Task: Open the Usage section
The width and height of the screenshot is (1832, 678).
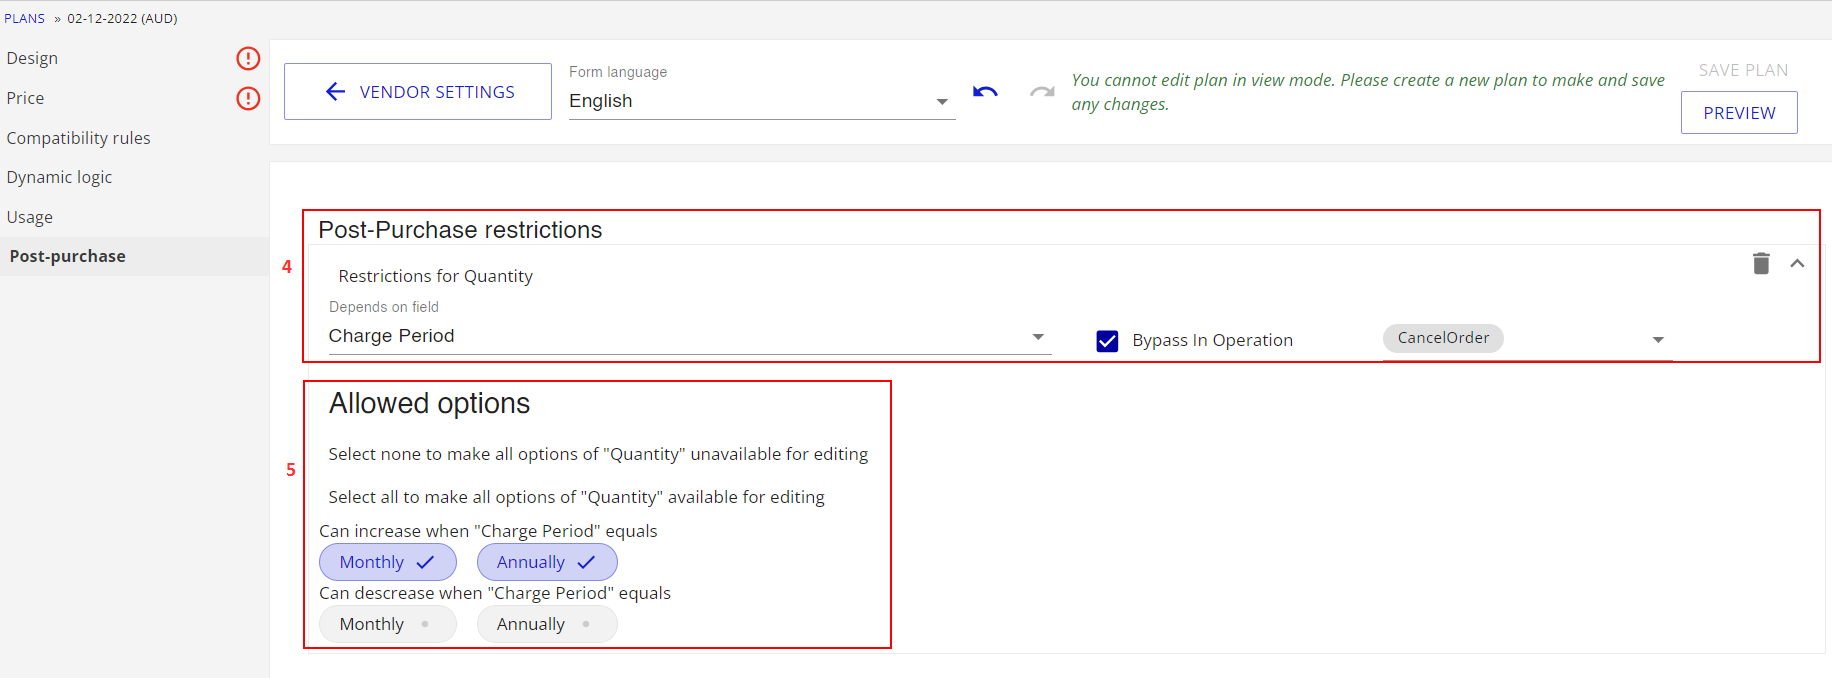Action: click(x=29, y=217)
